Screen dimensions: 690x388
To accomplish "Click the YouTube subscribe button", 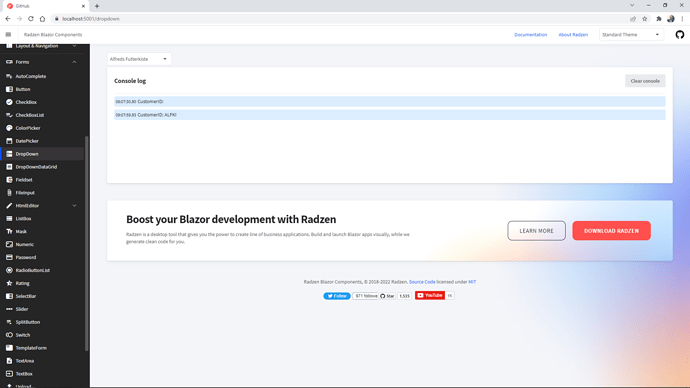I will (x=430, y=295).
